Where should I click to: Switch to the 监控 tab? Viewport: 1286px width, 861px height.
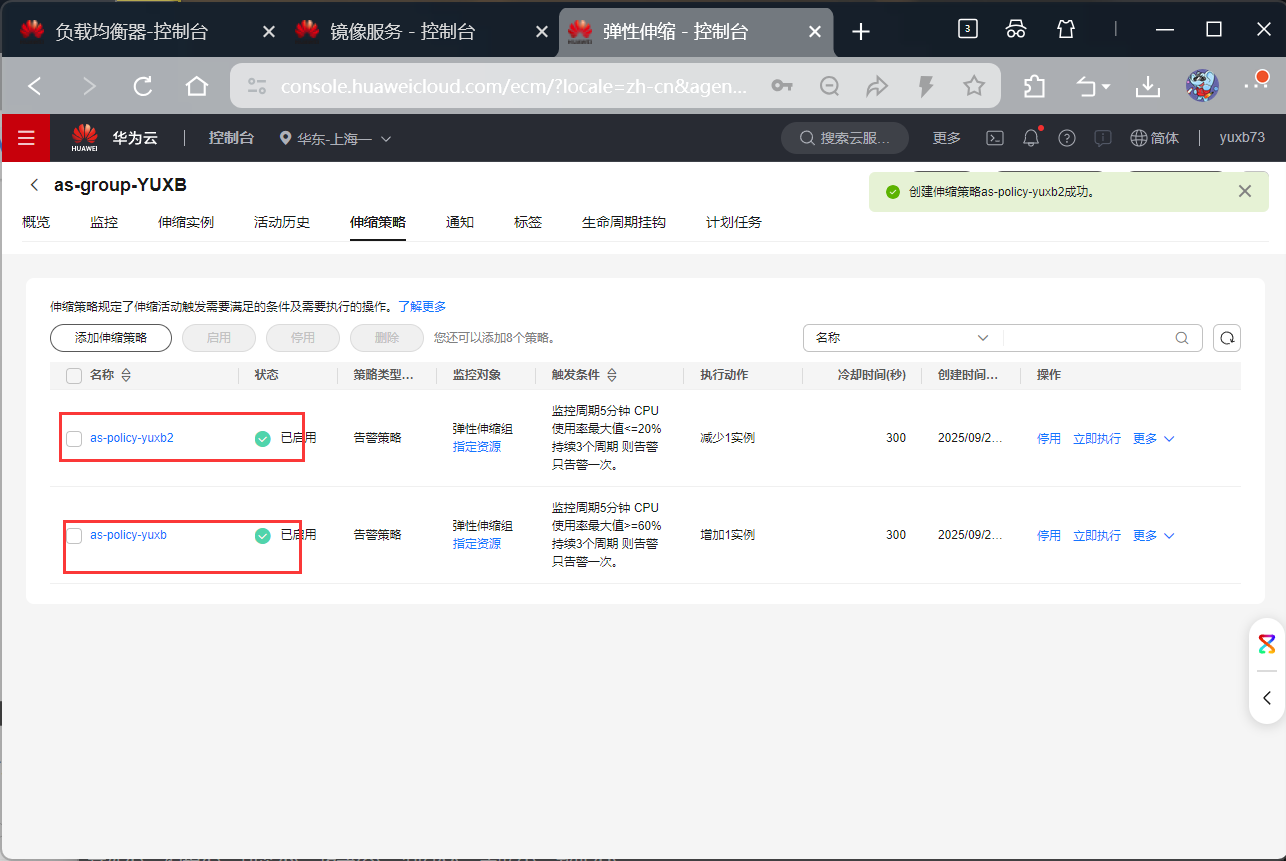click(x=104, y=222)
